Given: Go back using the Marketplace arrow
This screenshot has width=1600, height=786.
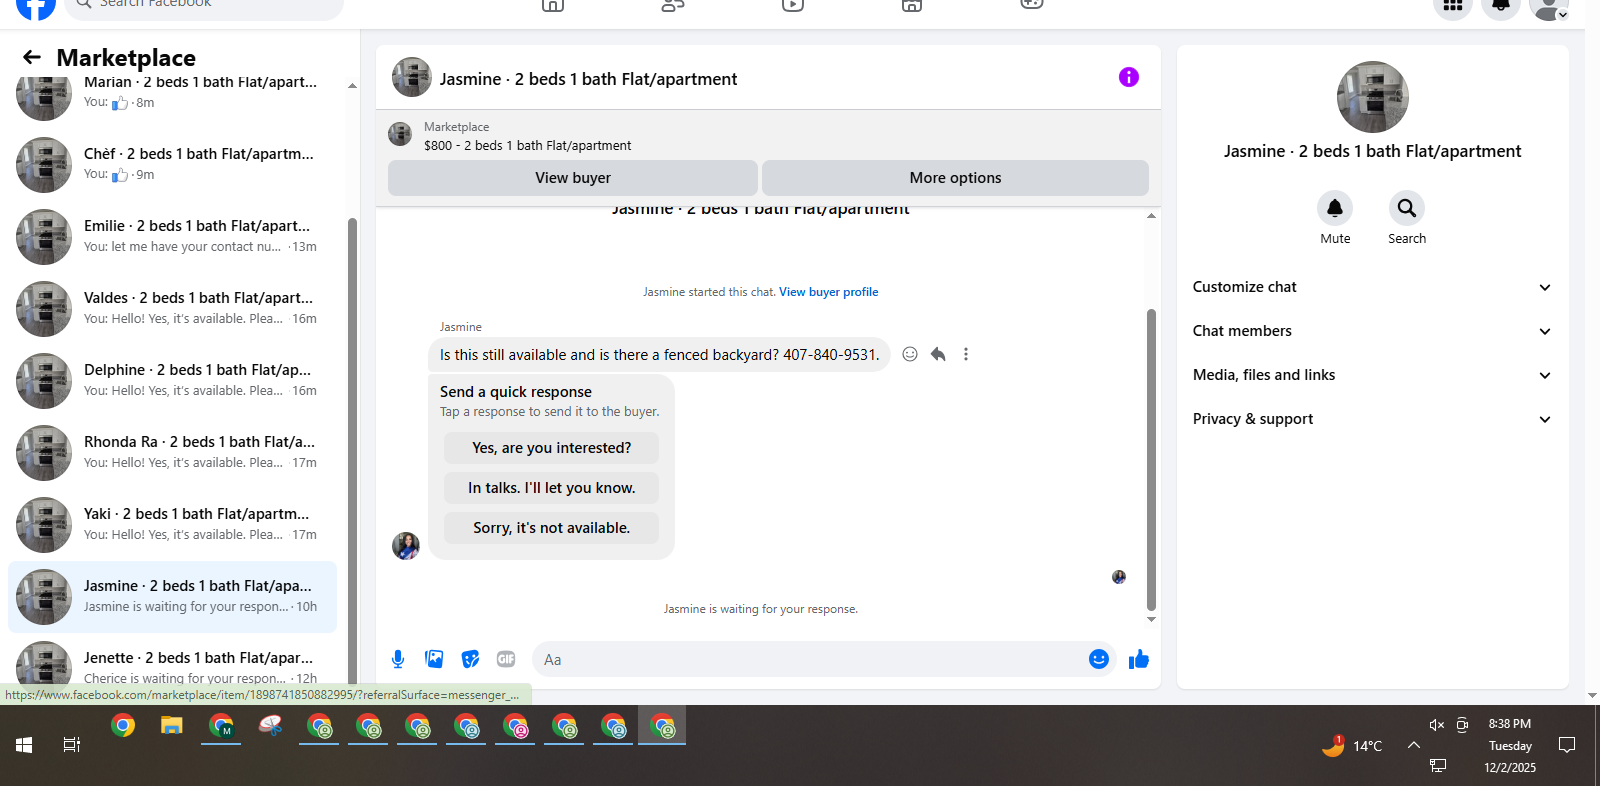Looking at the screenshot, I should pyautogui.click(x=32, y=58).
